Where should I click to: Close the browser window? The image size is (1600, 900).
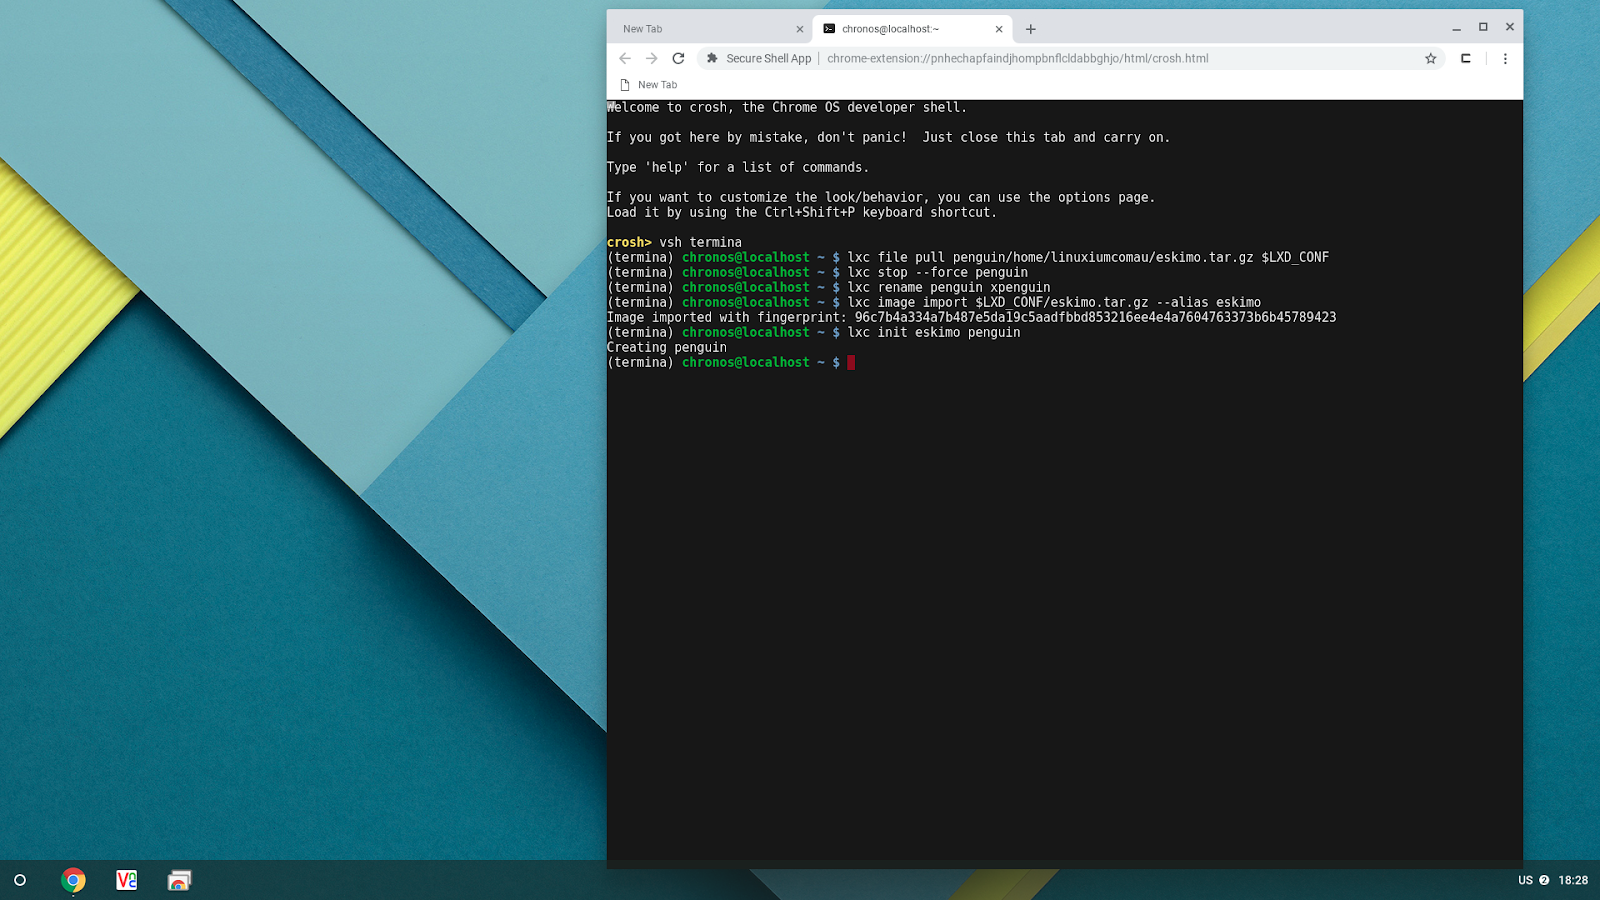pos(1510,27)
